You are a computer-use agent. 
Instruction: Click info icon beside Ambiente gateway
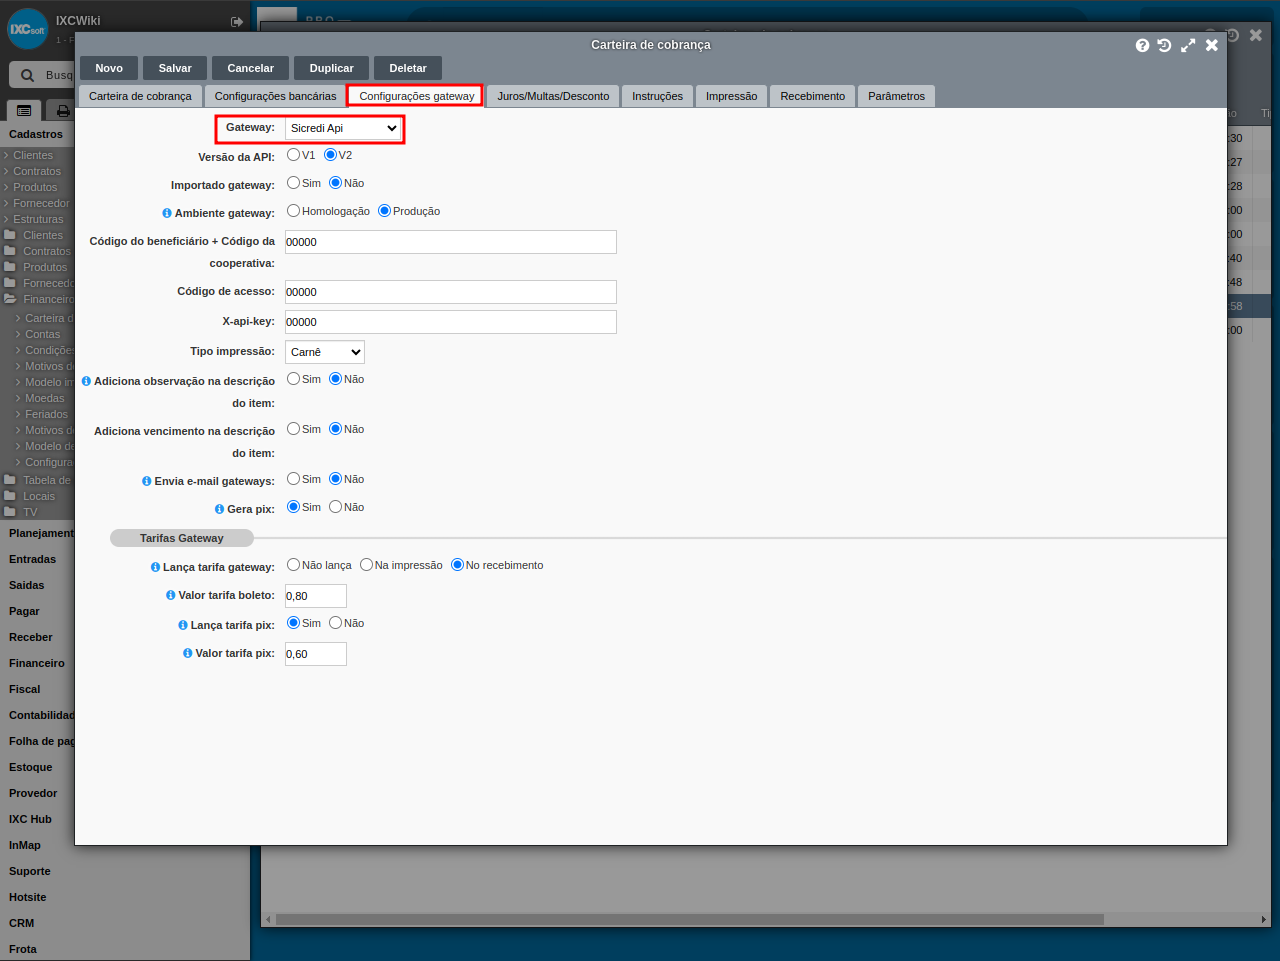point(167,213)
